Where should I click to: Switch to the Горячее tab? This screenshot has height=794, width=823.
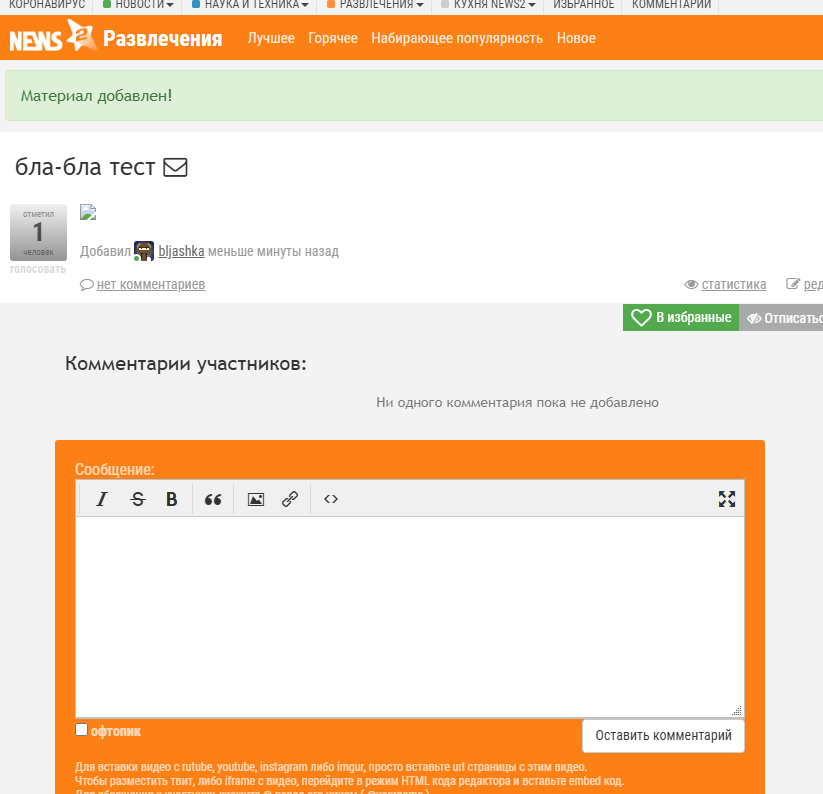333,38
